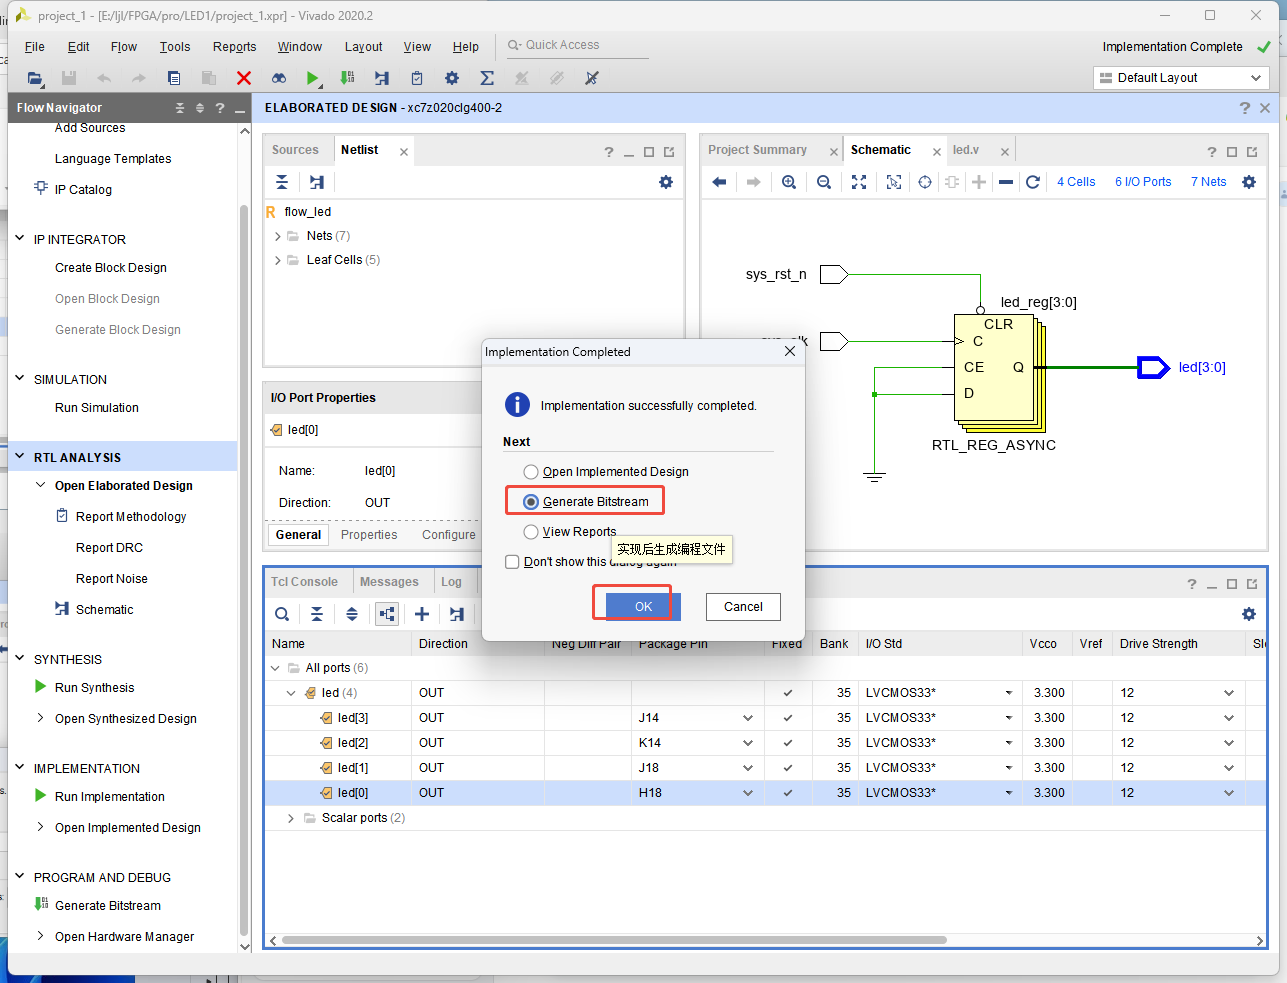Screen dimensions: 1287x983
Task: Open IP Catalog in Flow Navigator
Action: [83, 190]
